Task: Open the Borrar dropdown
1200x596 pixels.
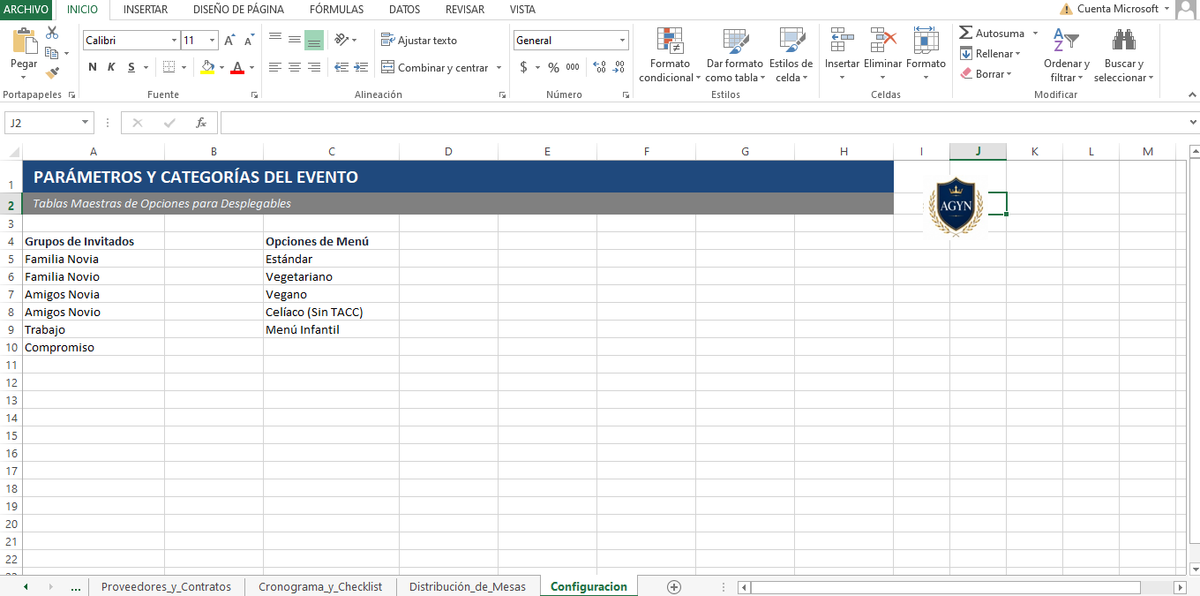Action: (x=986, y=73)
